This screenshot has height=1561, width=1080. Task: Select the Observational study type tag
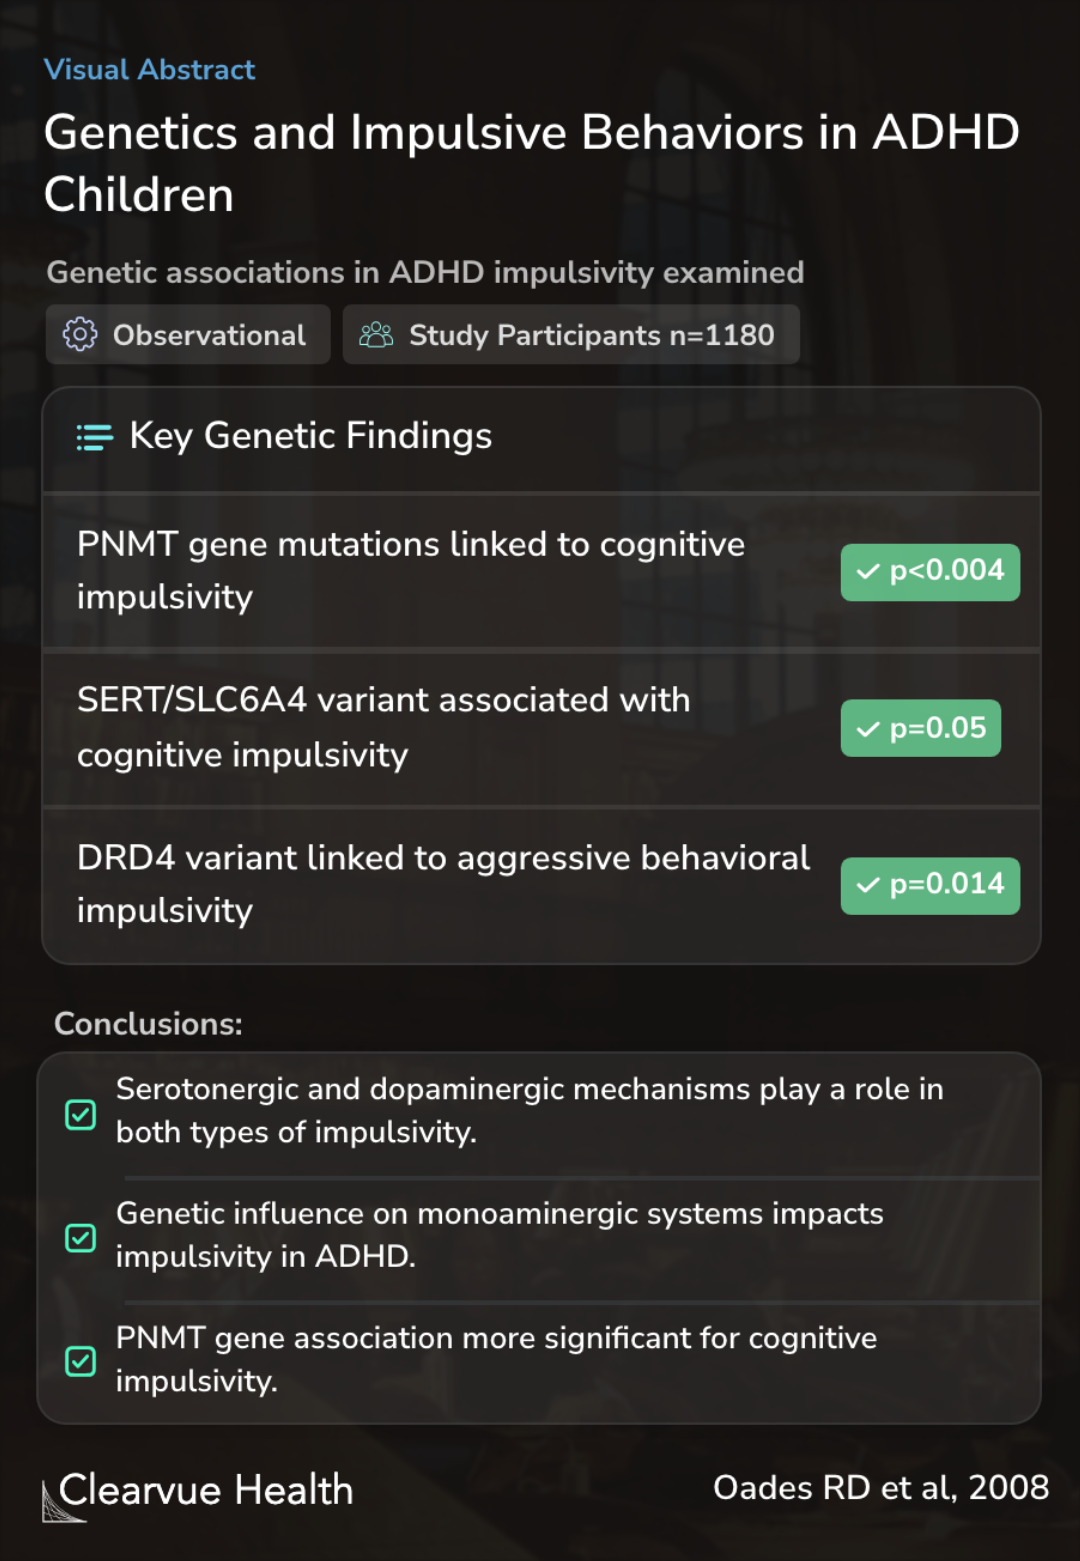coord(188,334)
